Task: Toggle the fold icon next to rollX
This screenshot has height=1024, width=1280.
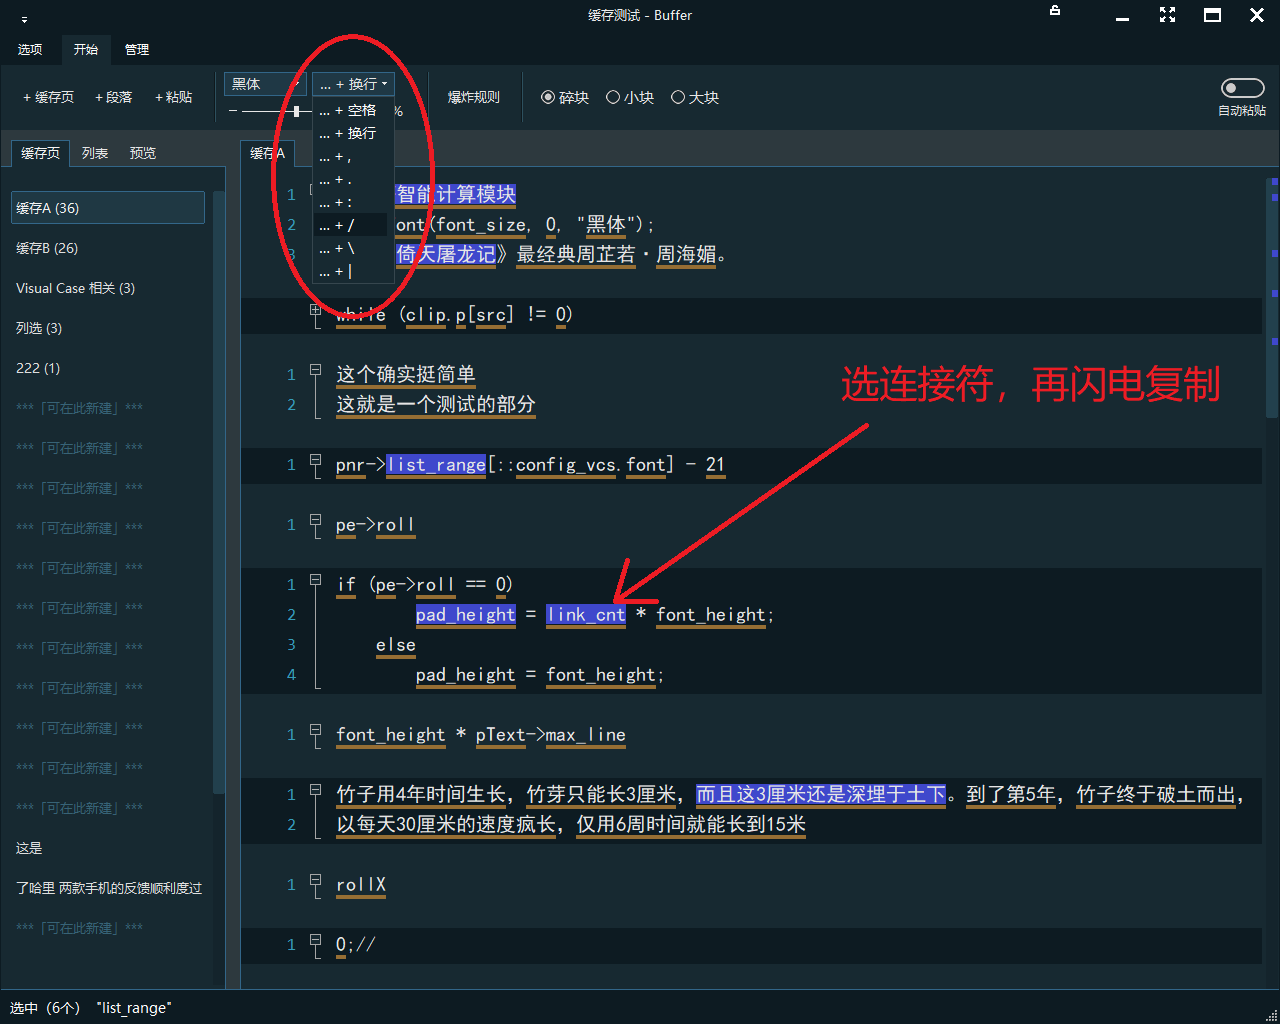Action: coord(316,881)
